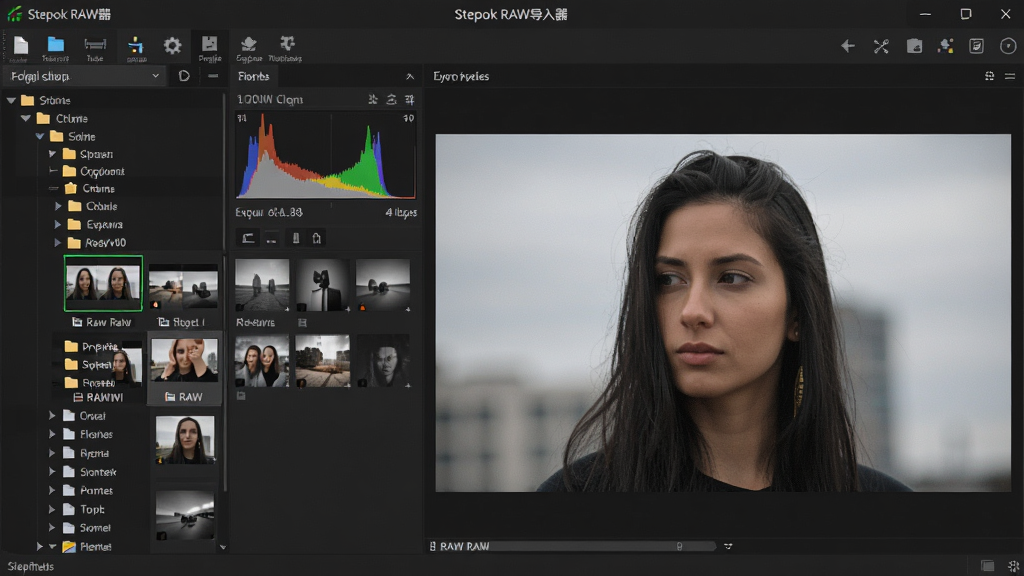
Task: Select the Spaan folder
Action: [x=96, y=154]
